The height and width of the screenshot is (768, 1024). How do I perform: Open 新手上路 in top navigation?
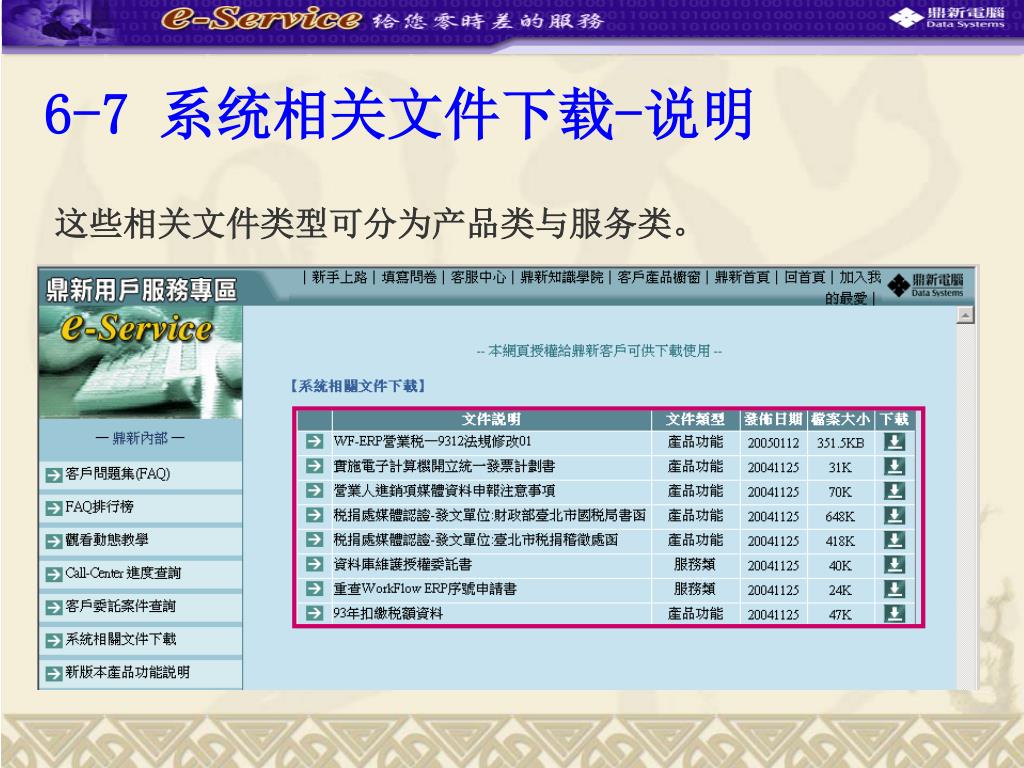[x=339, y=278]
